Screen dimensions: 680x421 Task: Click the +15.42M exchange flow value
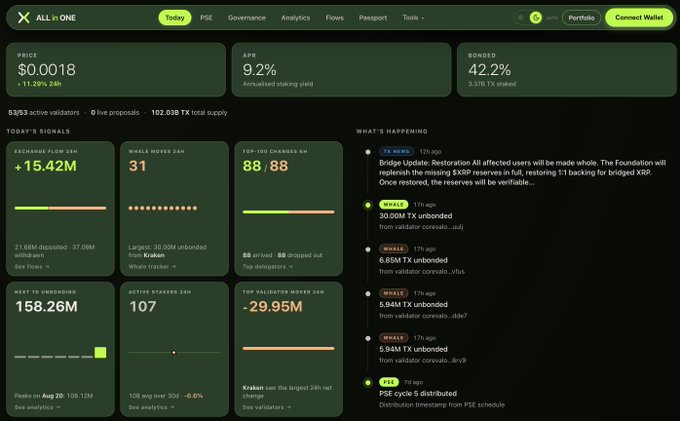(x=46, y=166)
